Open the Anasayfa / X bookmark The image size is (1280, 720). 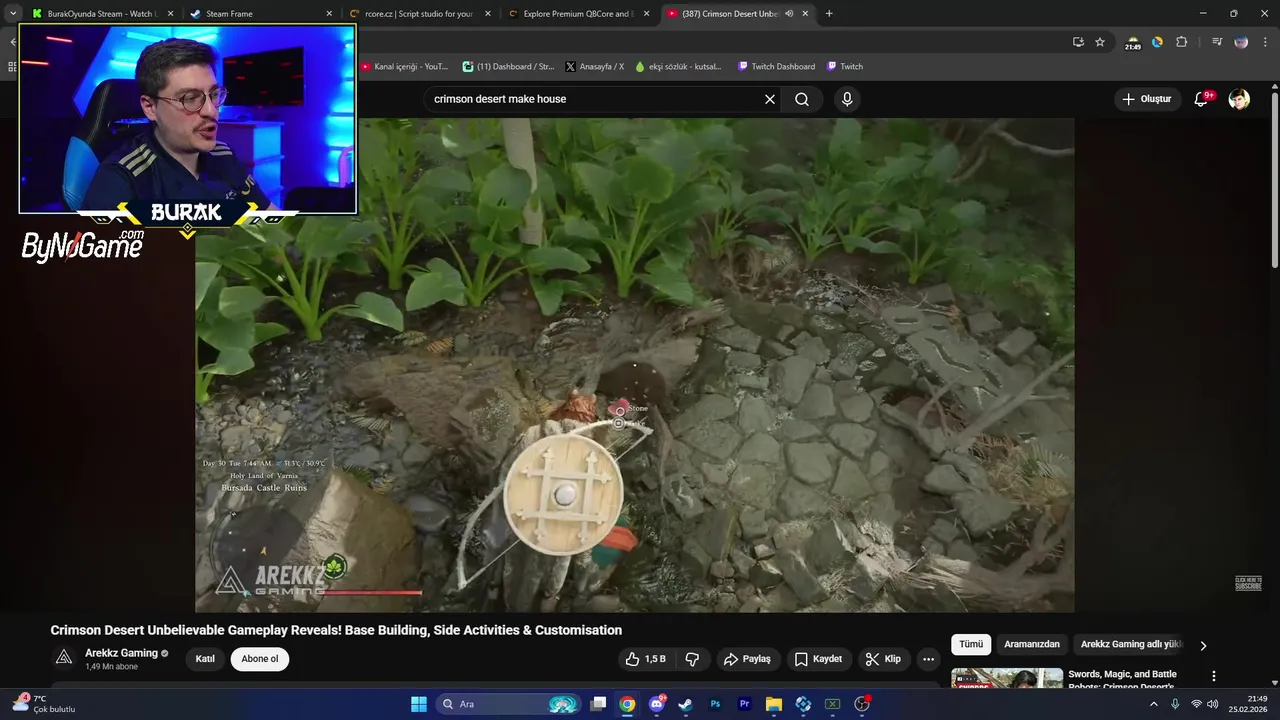click(595, 67)
